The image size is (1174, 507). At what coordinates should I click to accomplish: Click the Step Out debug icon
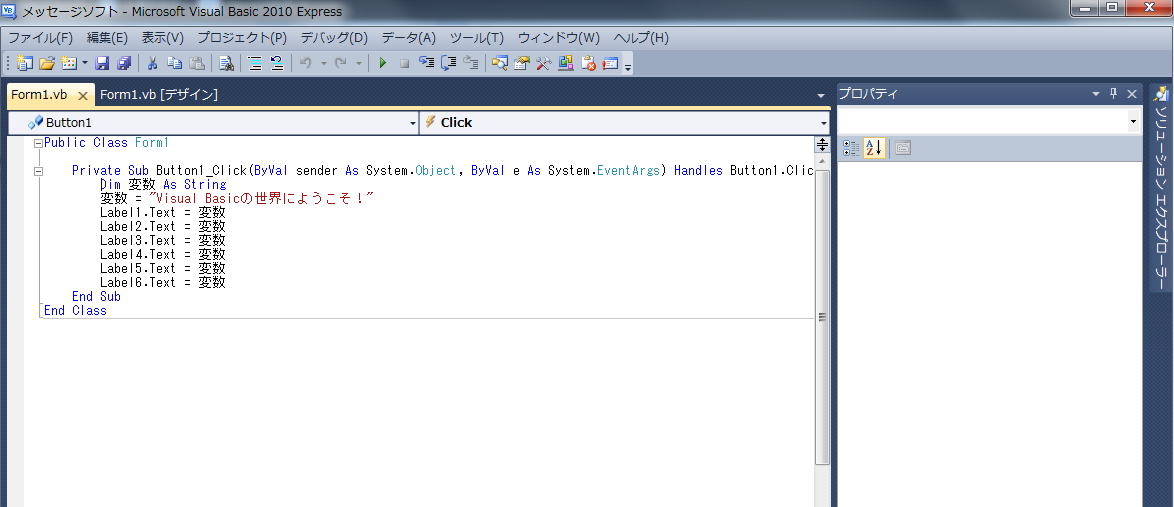[470, 64]
